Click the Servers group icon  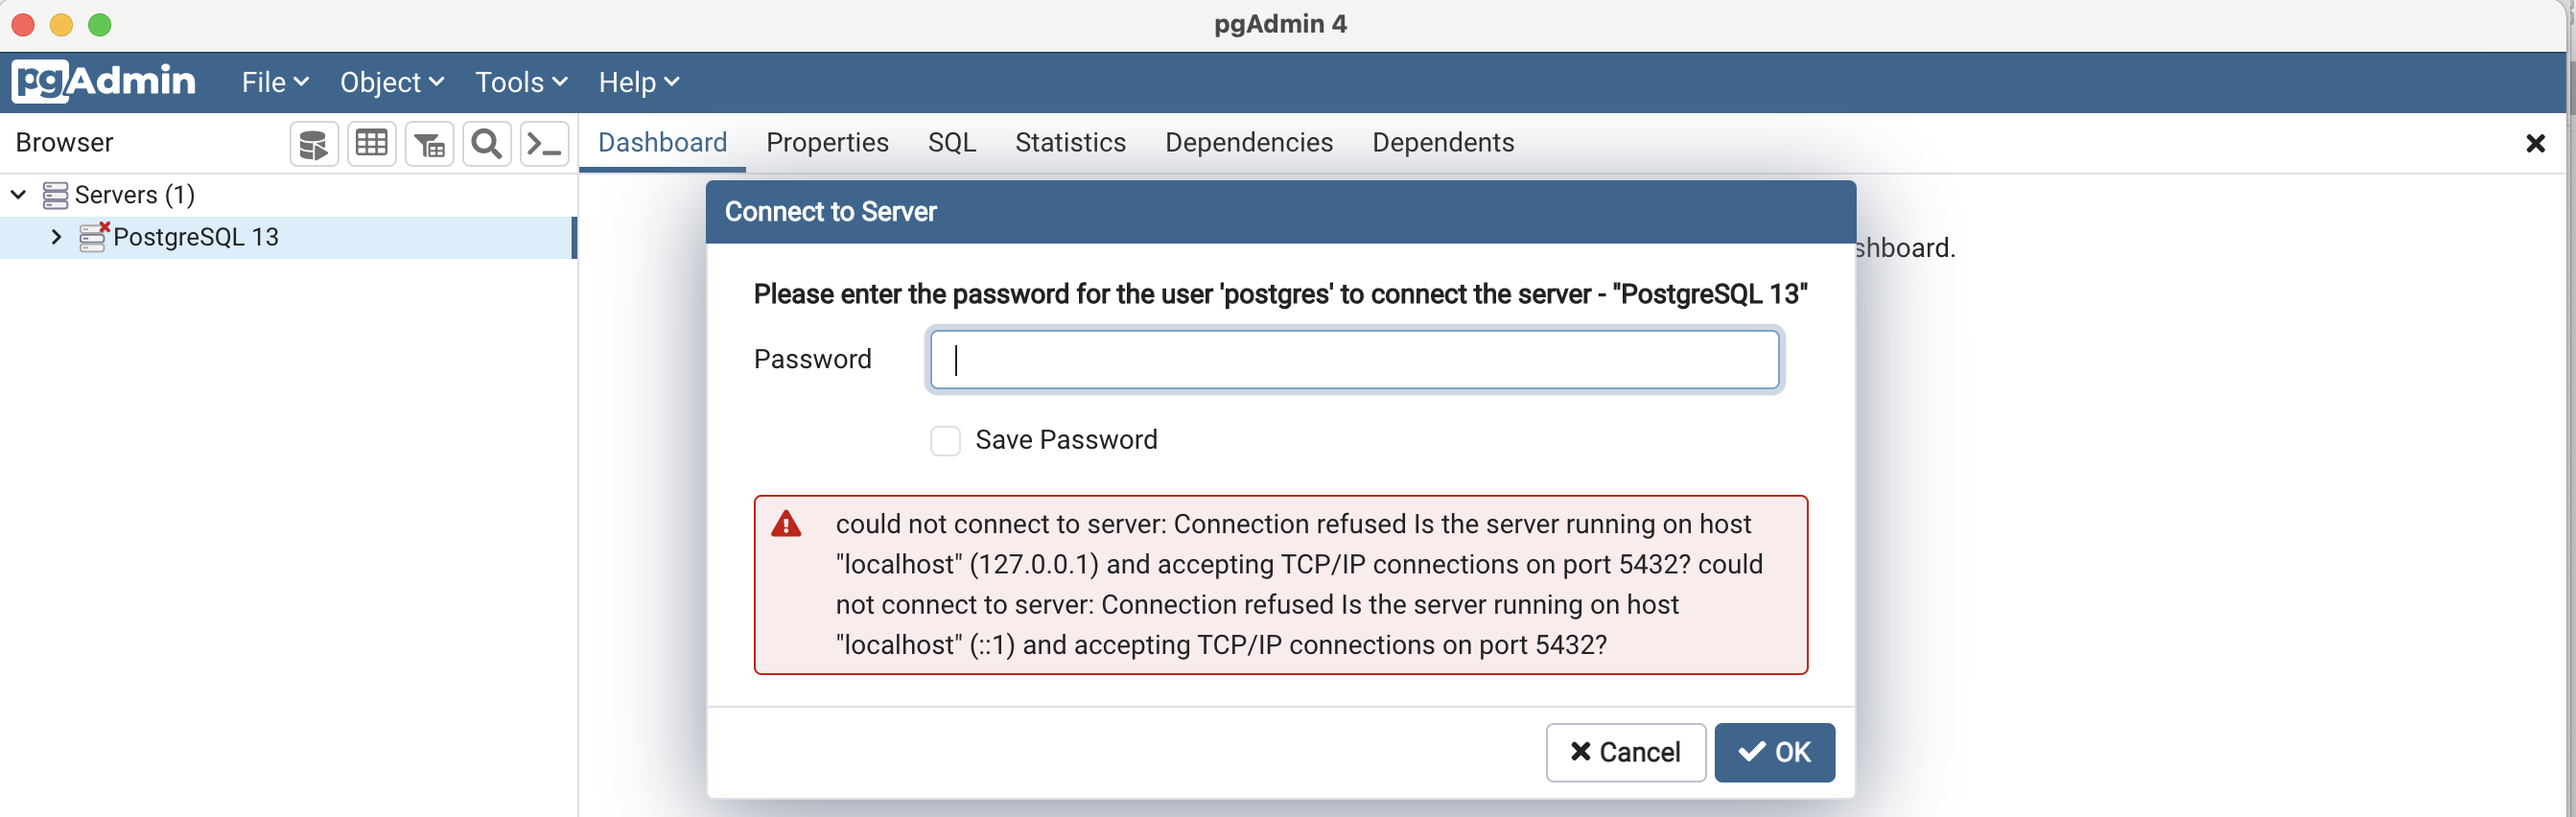pos(56,195)
